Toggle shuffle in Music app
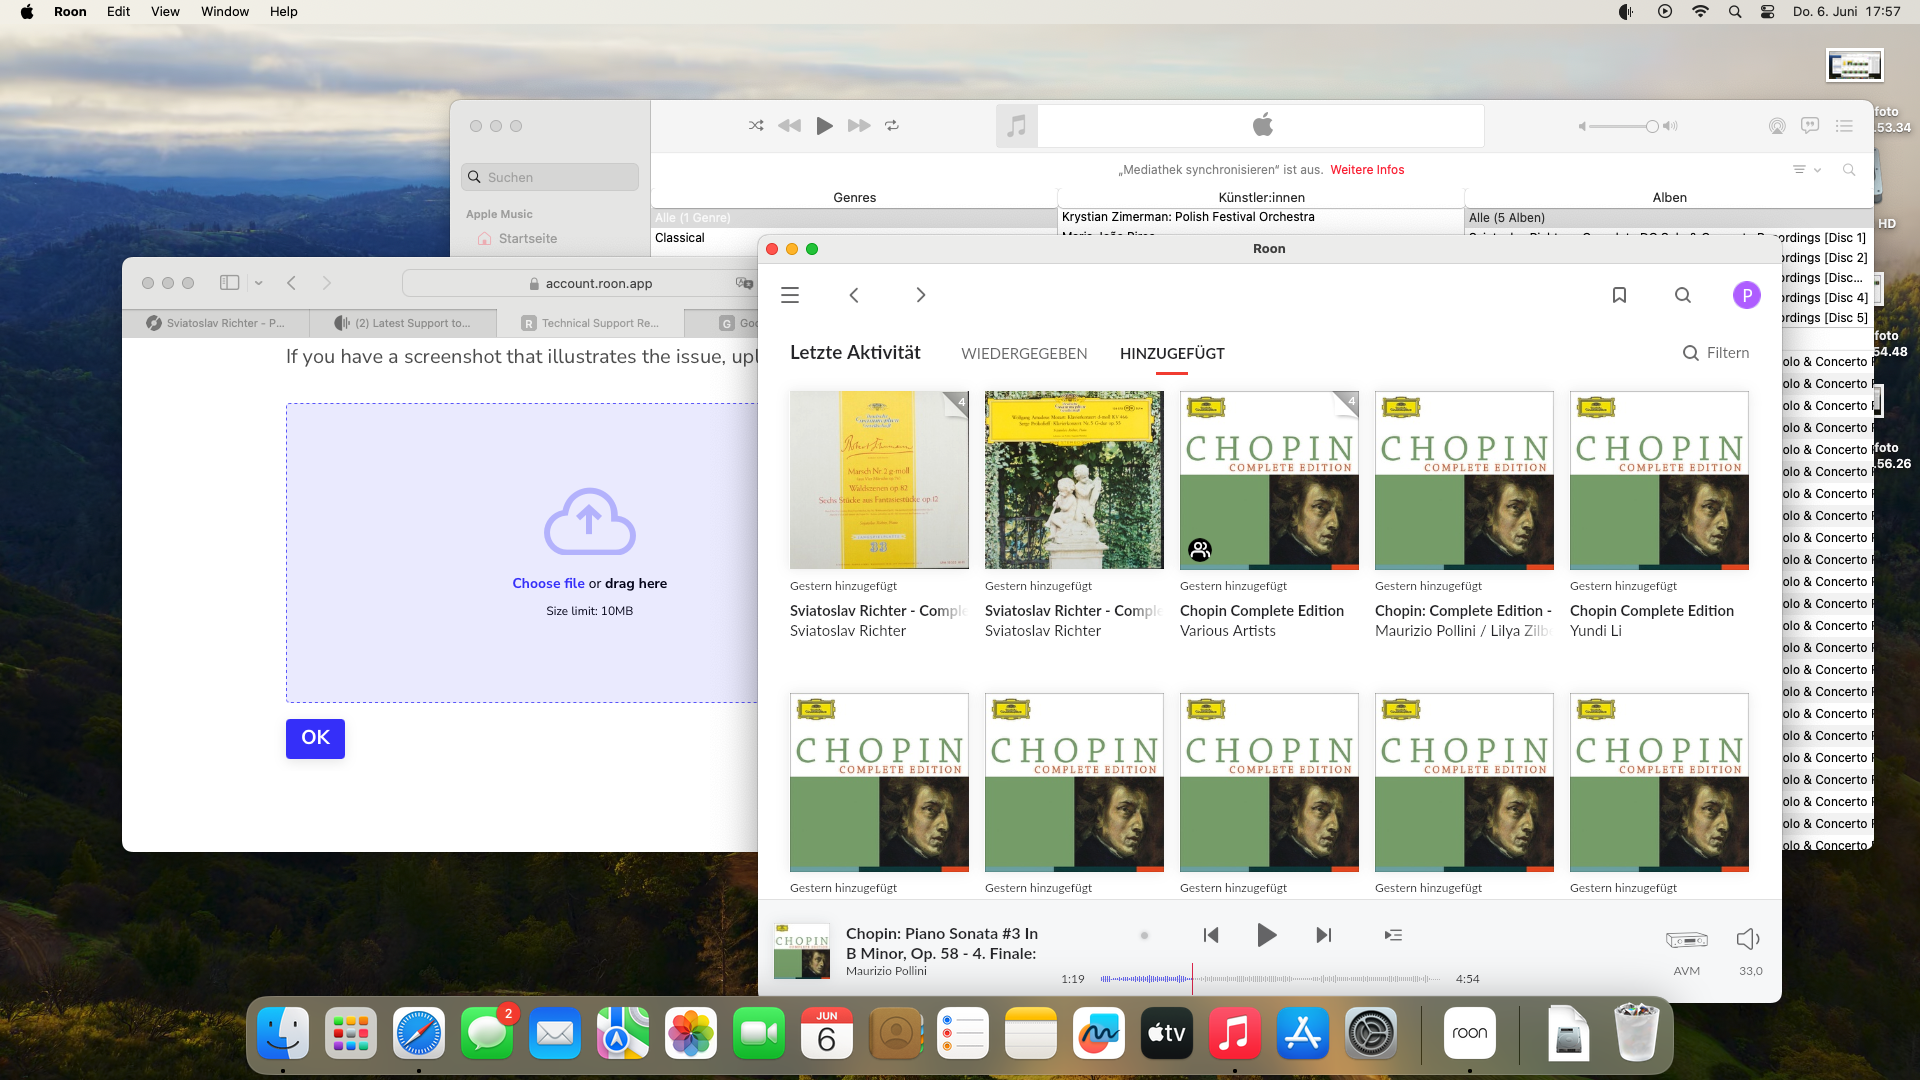1920x1080 pixels. (x=756, y=126)
